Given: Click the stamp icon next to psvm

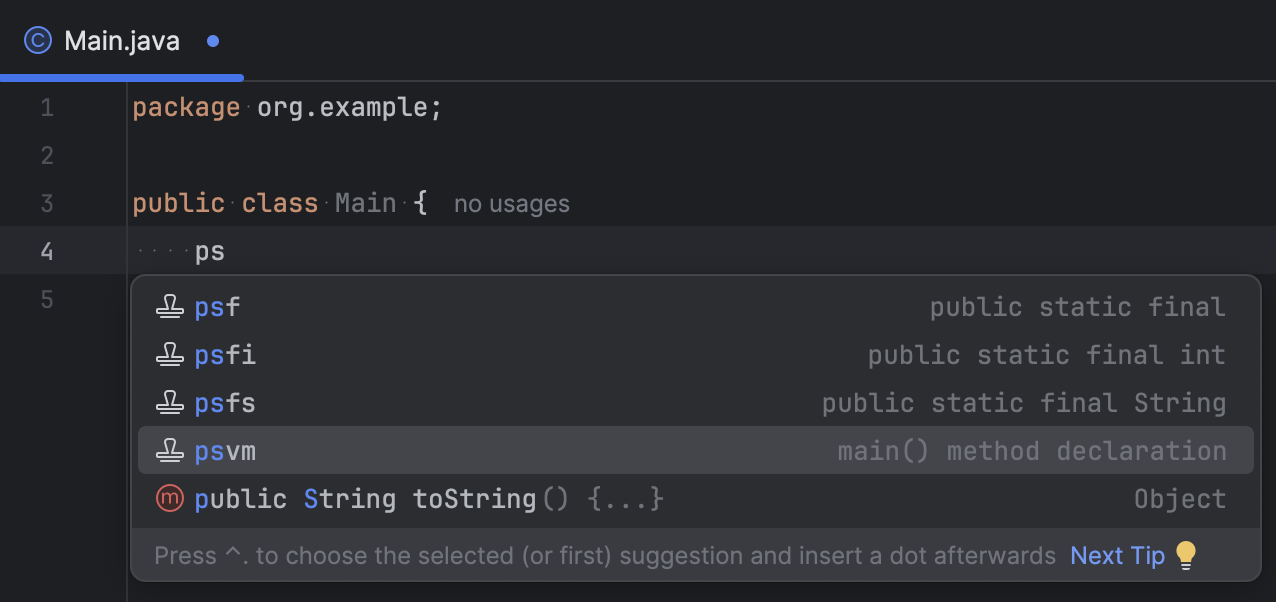Looking at the screenshot, I should (x=170, y=451).
